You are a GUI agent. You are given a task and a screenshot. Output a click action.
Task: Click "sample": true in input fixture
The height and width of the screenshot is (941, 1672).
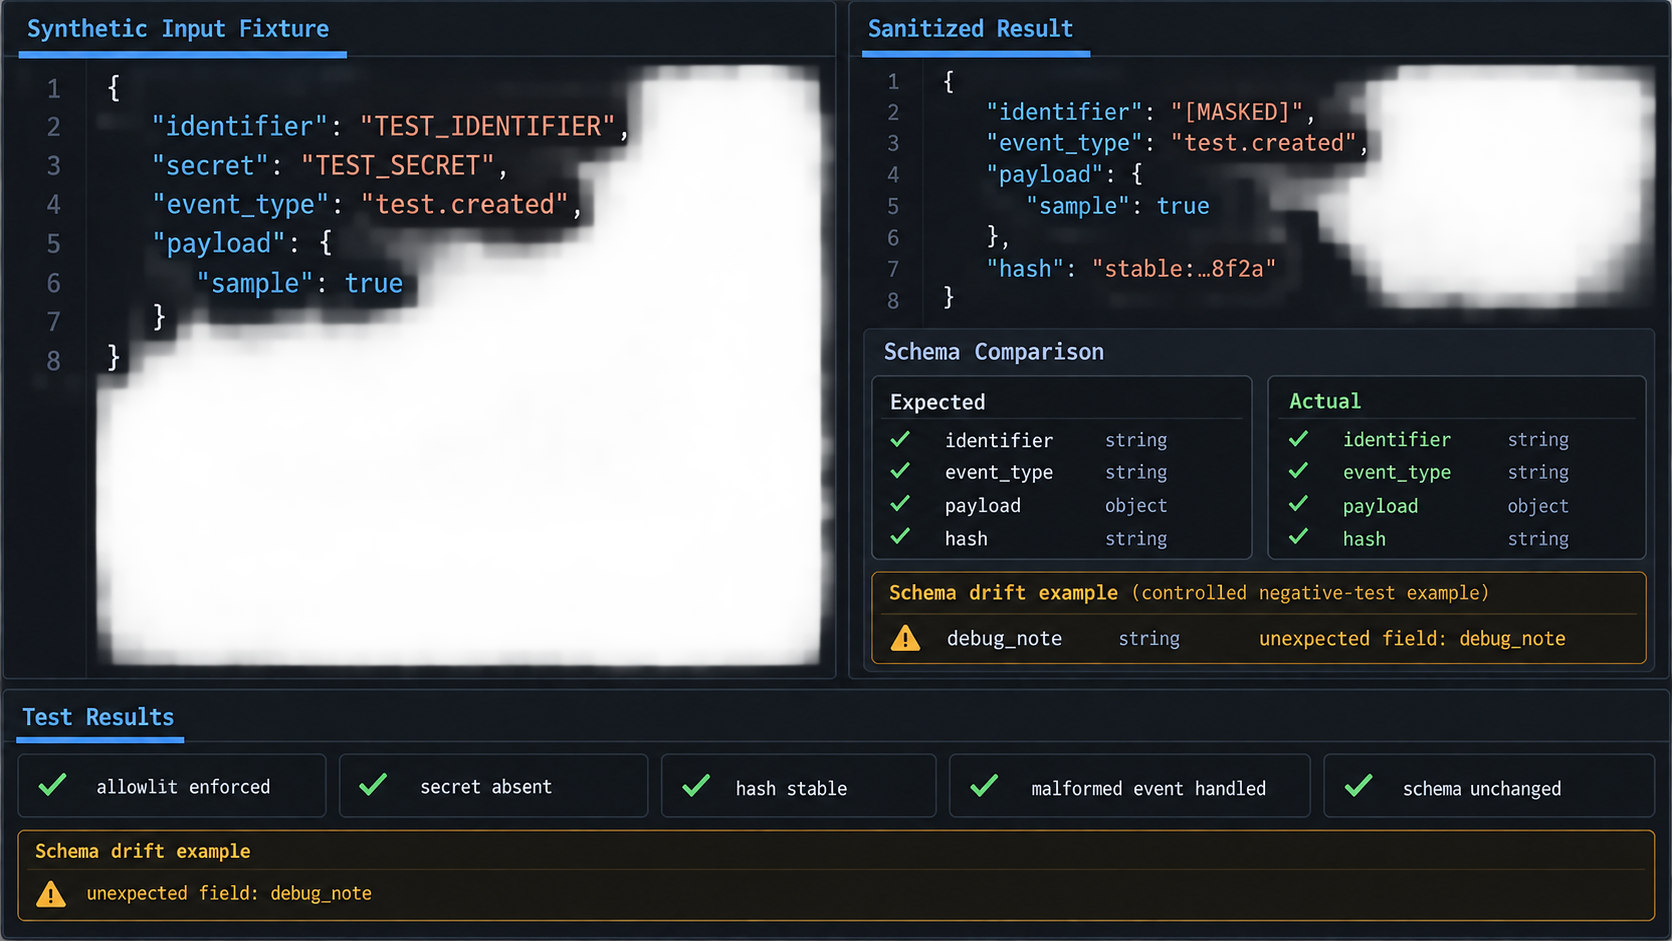[x=299, y=283]
